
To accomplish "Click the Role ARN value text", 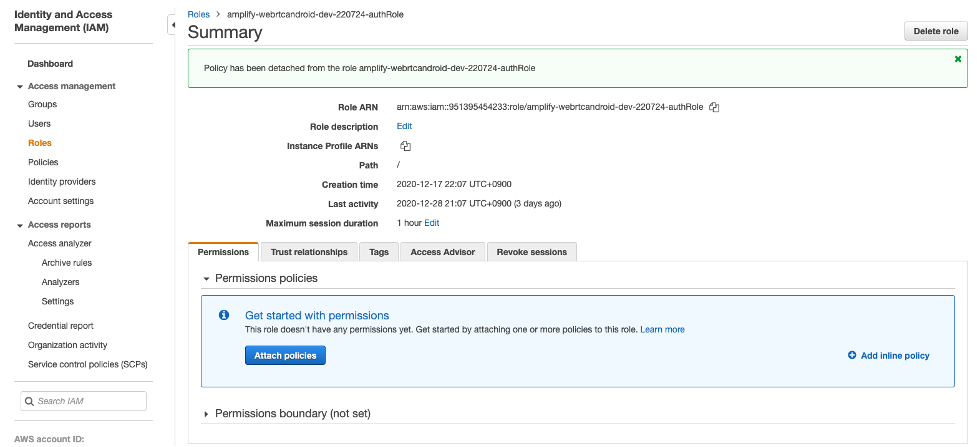I will (550, 107).
